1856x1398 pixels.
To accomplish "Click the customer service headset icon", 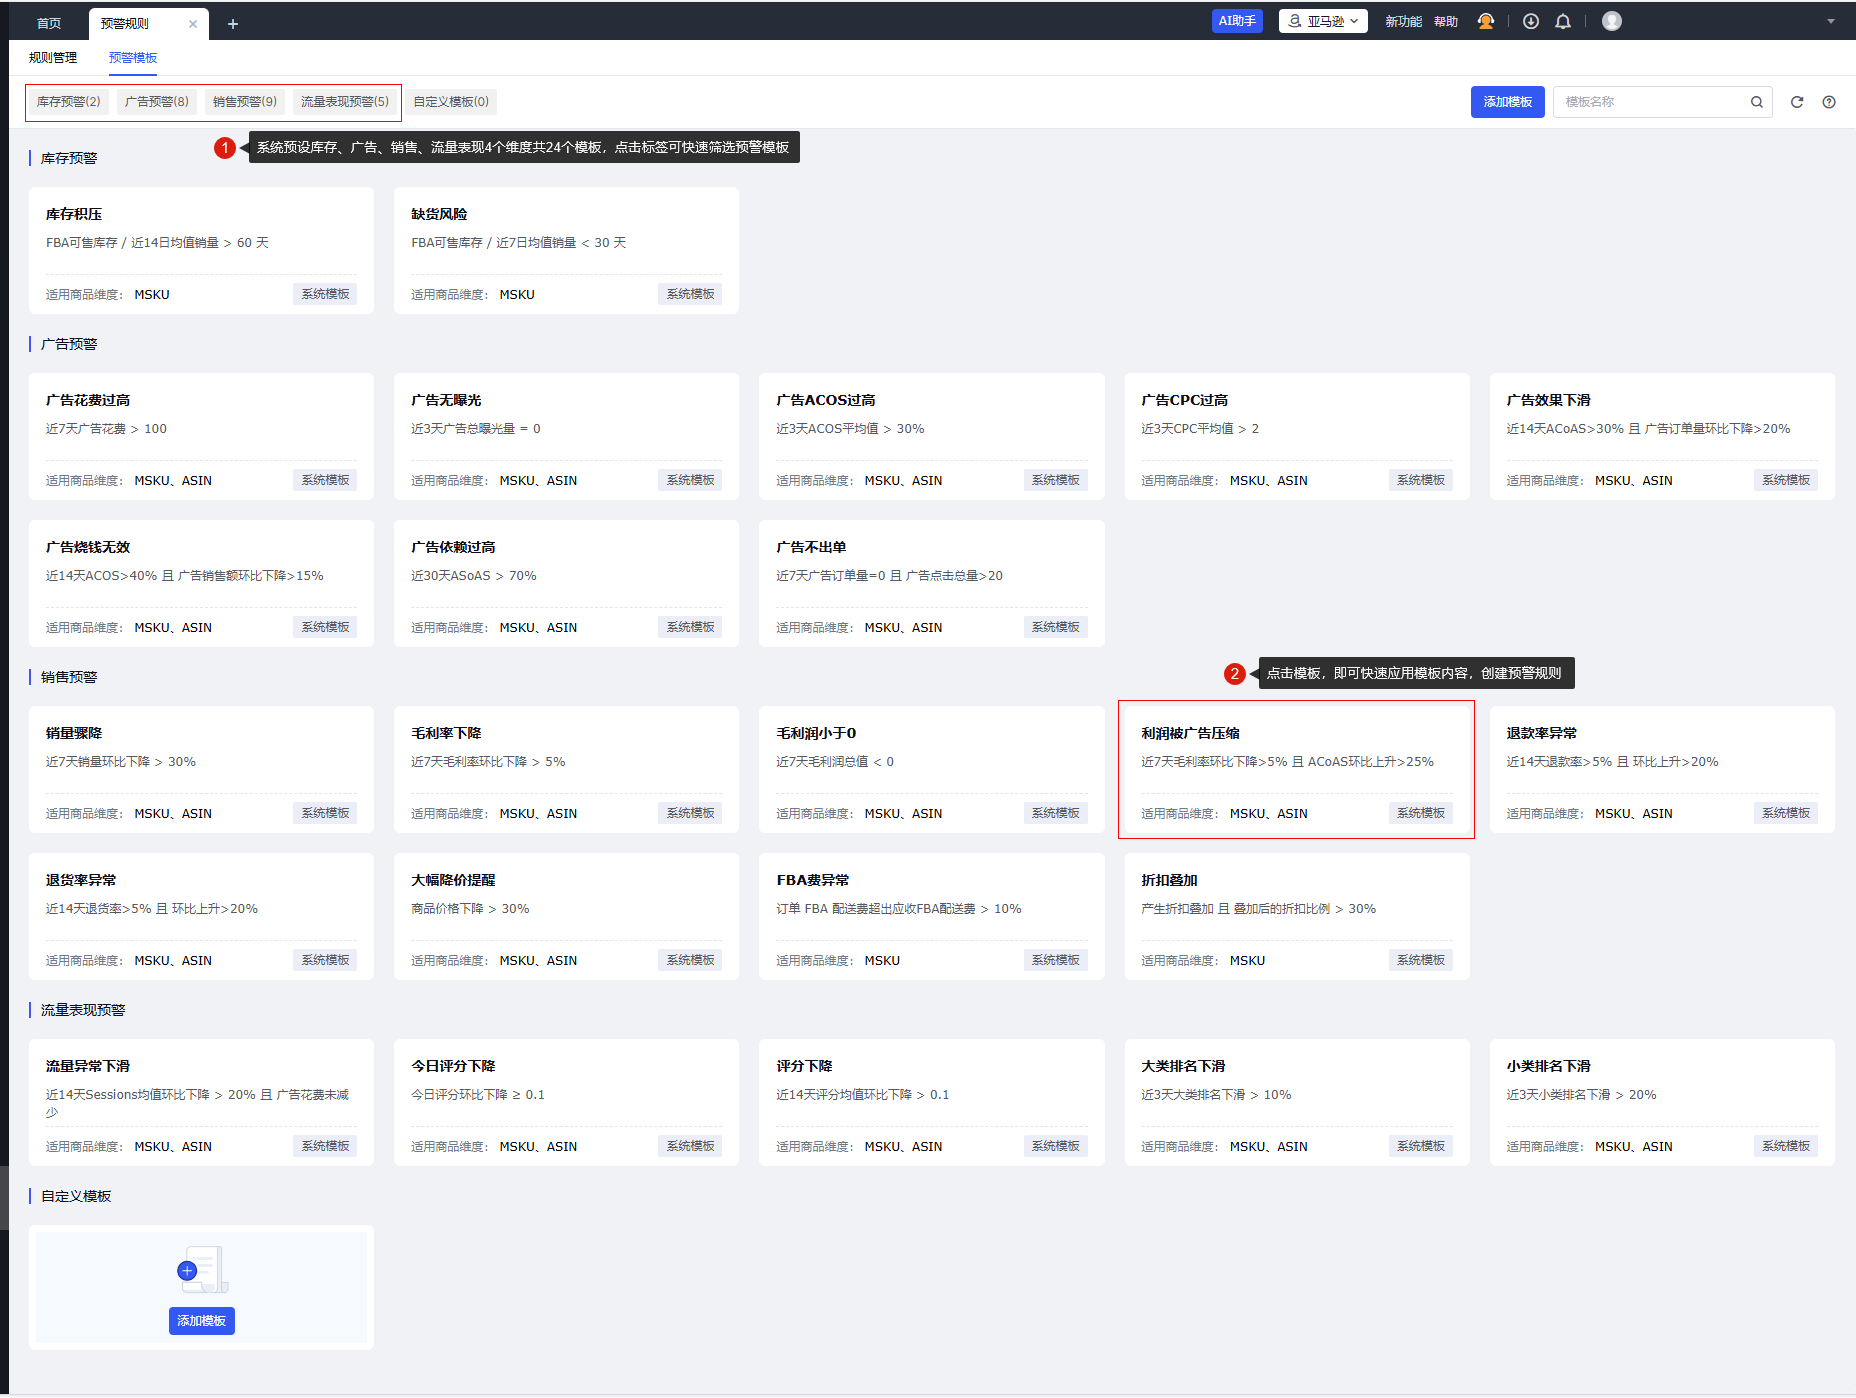I will [1486, 21].
